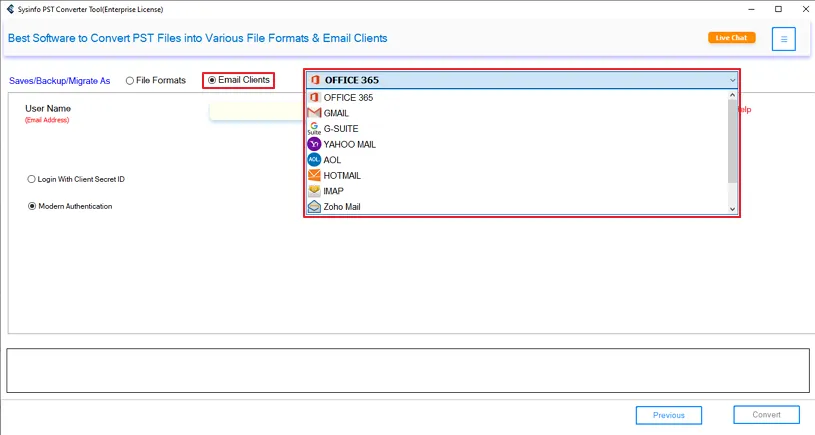This screenshot has width=815, height=435.
Task: Pick AOL from the list
Action: pos(517,160)
